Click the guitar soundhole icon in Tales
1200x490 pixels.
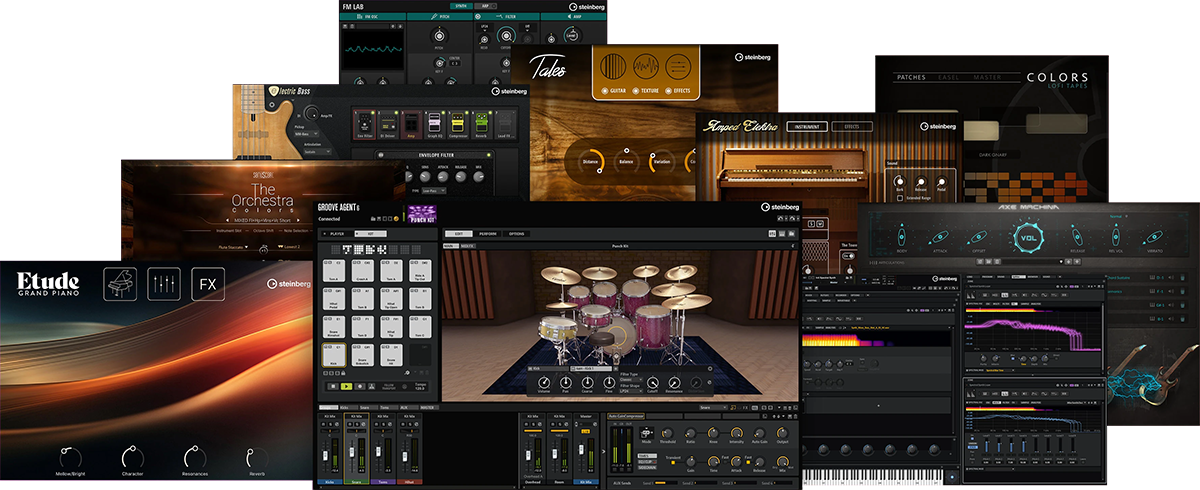pos(612,68)
